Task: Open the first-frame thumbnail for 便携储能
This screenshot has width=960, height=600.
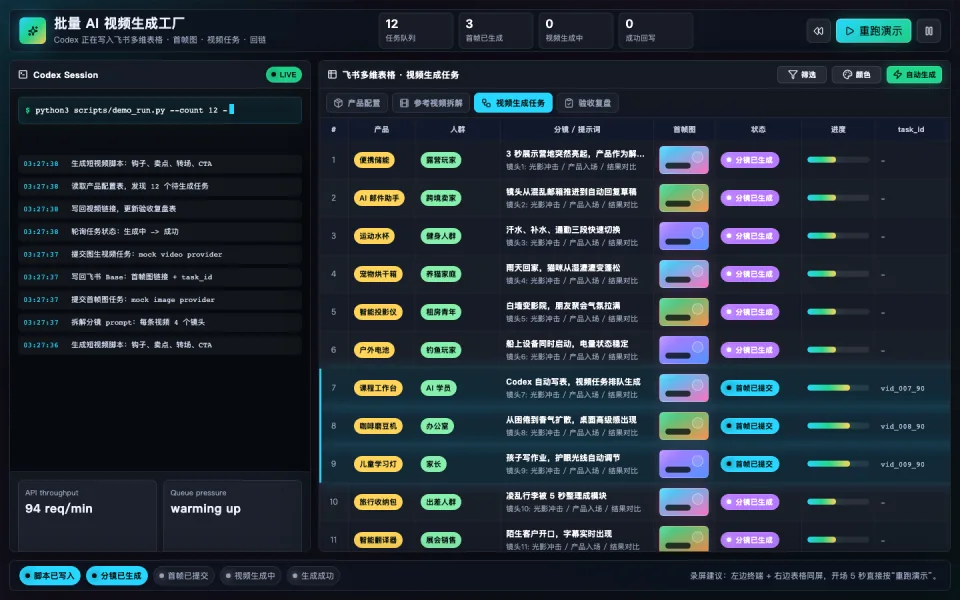Action: tap(684, 160)
